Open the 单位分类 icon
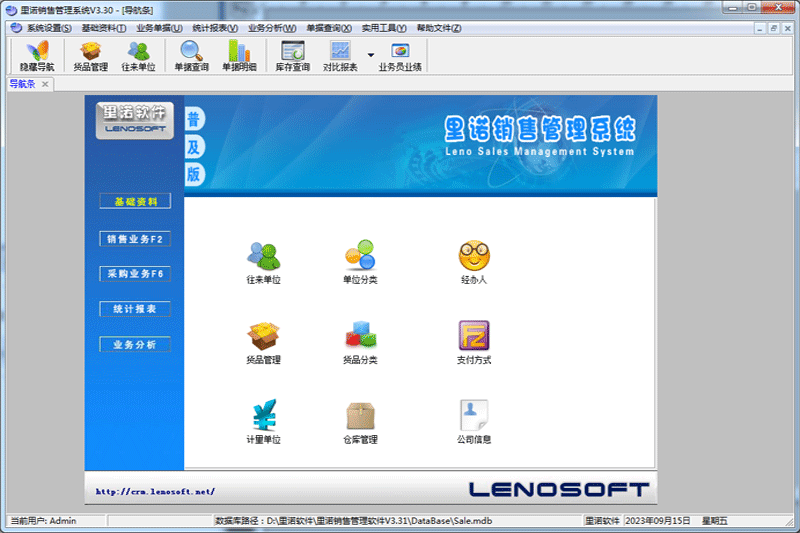Viewport: 800px width, 533px height. pos(360,263)
